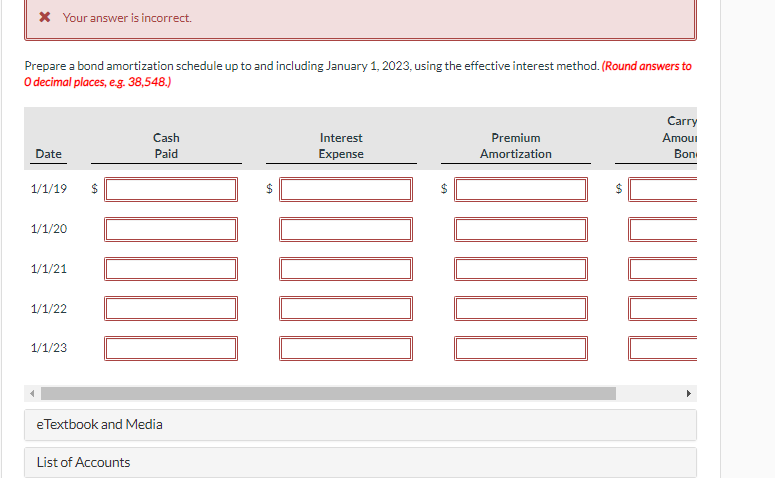Viewport: 775px width, 478px height.
Task: Click Premium Amortization field for 1/1/21
Action: click(x=521, y=269)
